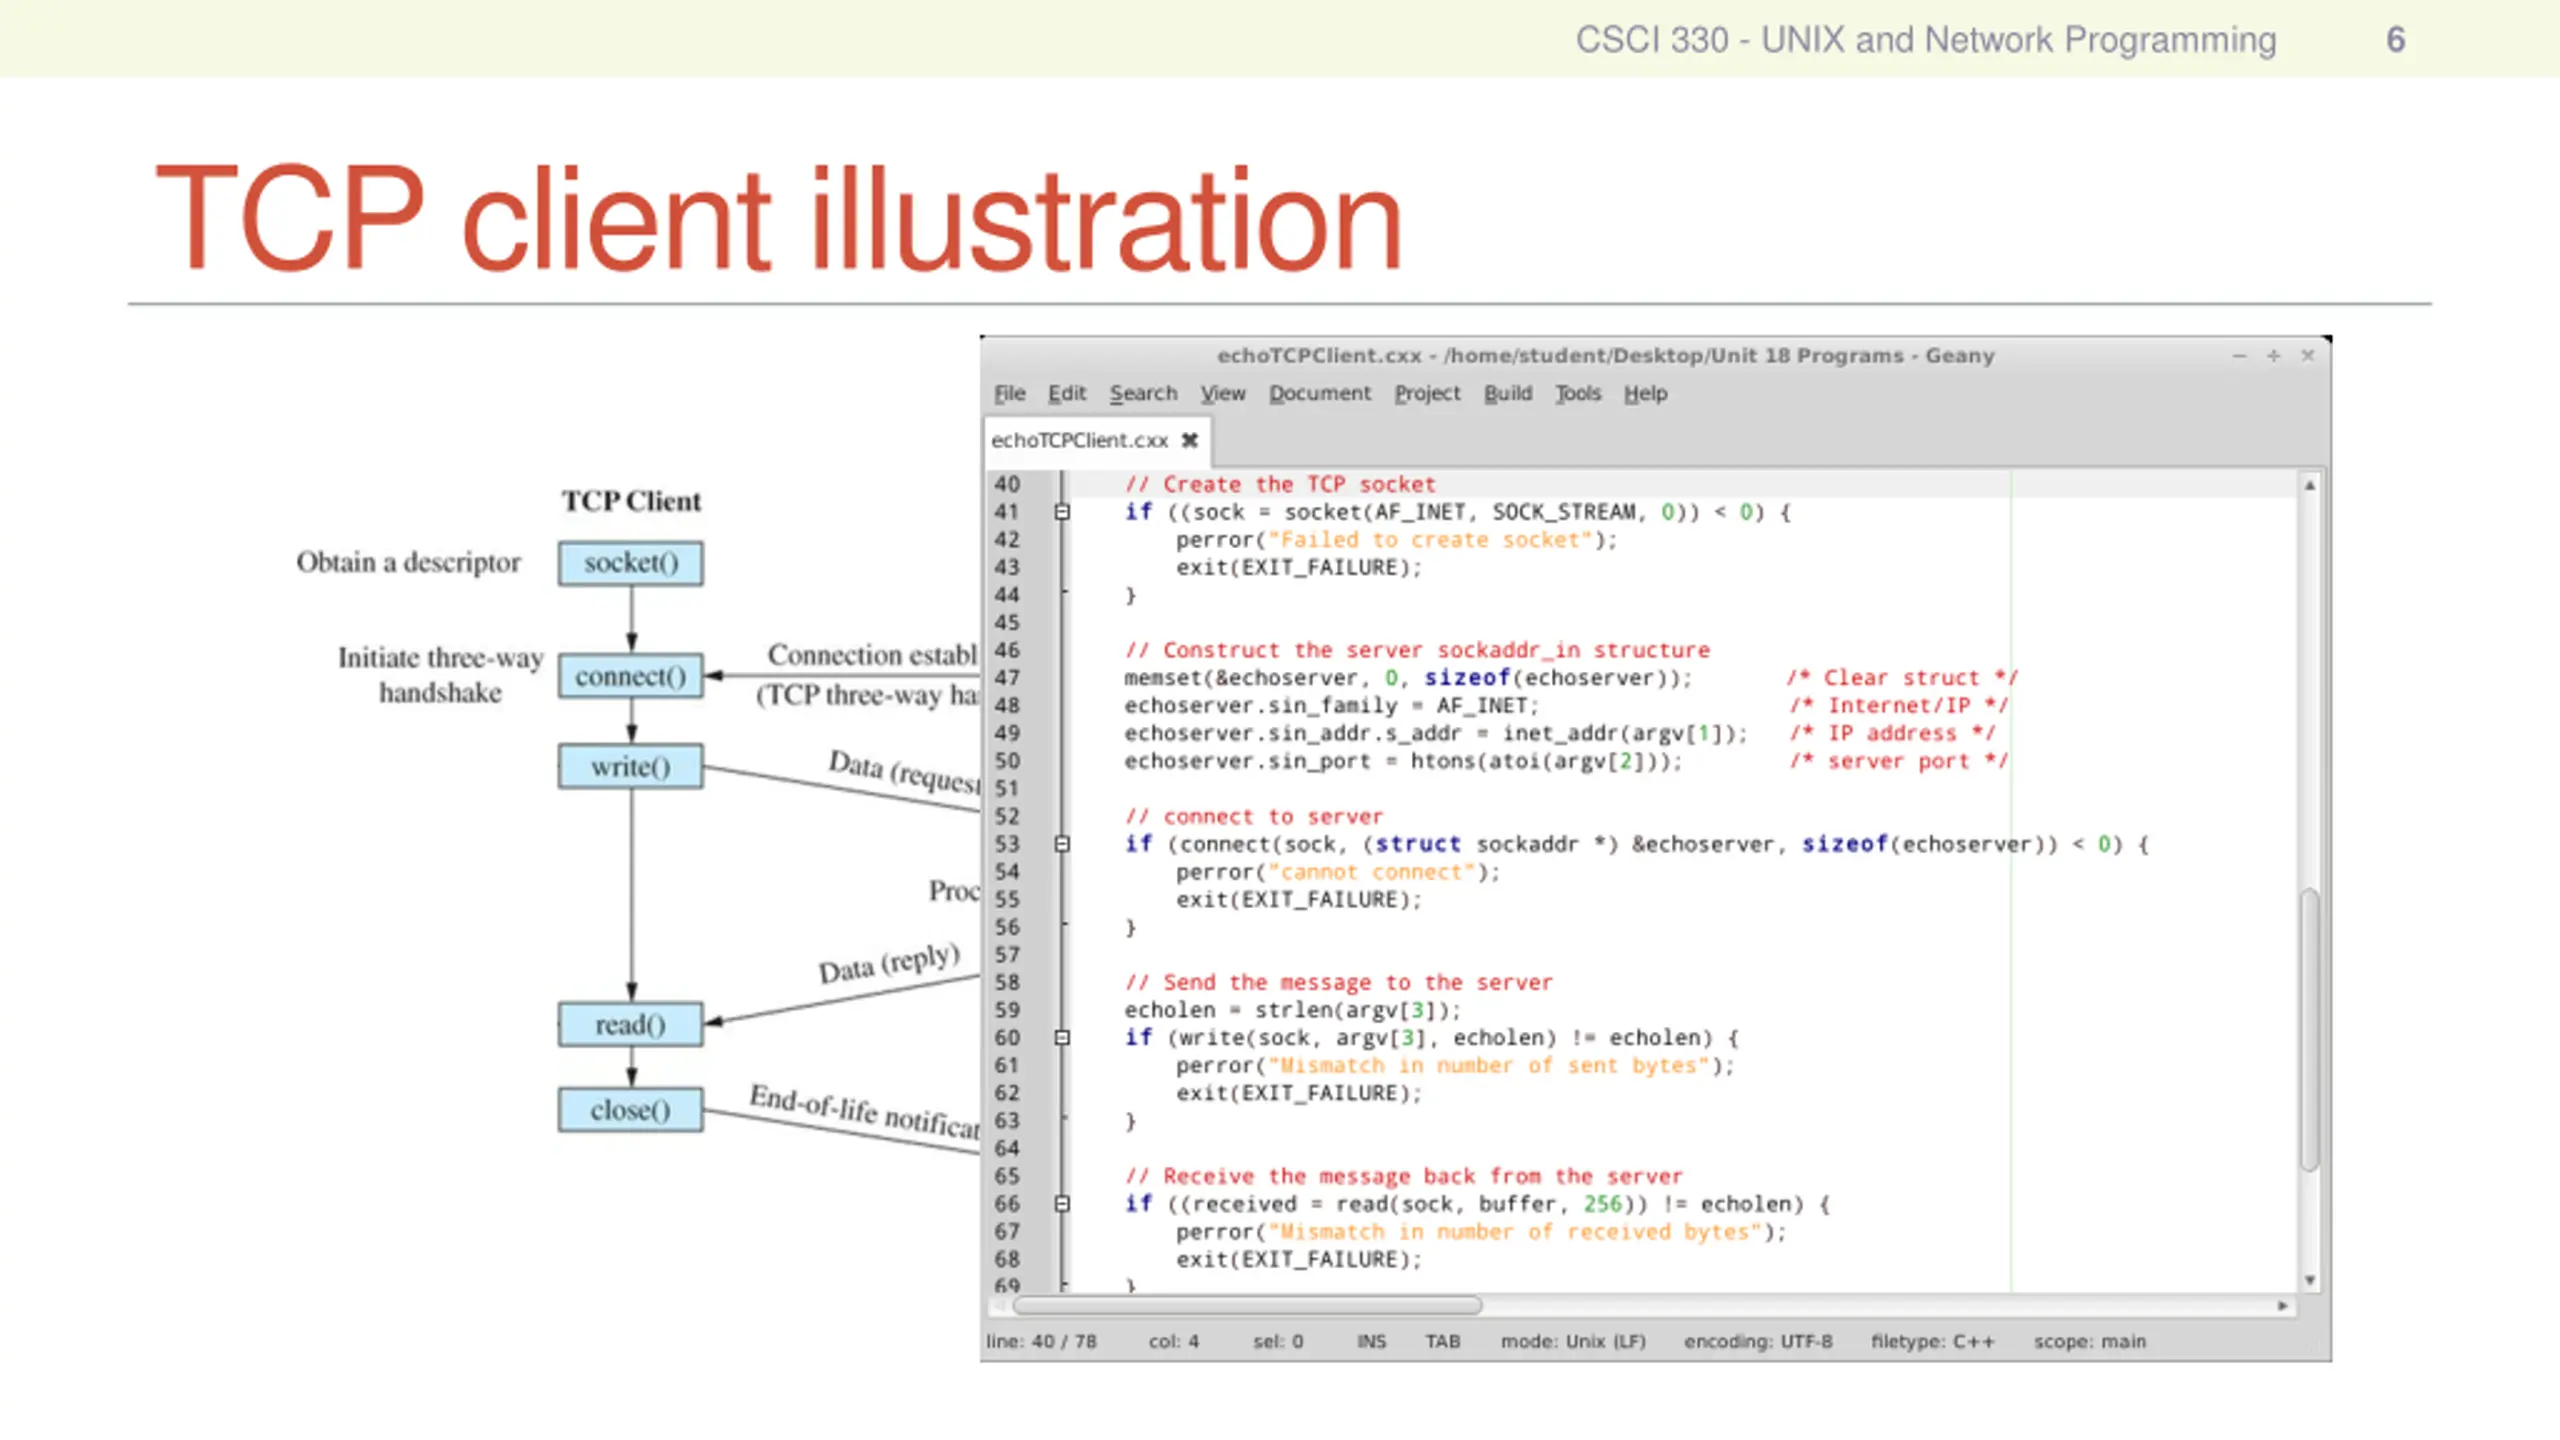This screenshot has height=1440, width=2560.
Task: Open the File menu
Action: coord(1009,393)
